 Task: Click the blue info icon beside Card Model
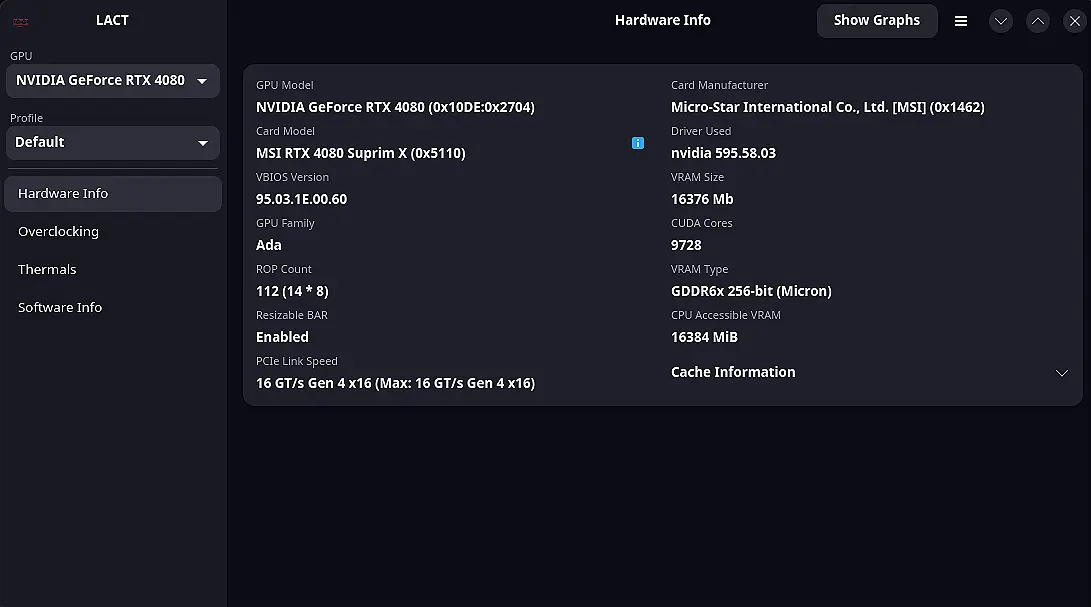click(638, 143)
